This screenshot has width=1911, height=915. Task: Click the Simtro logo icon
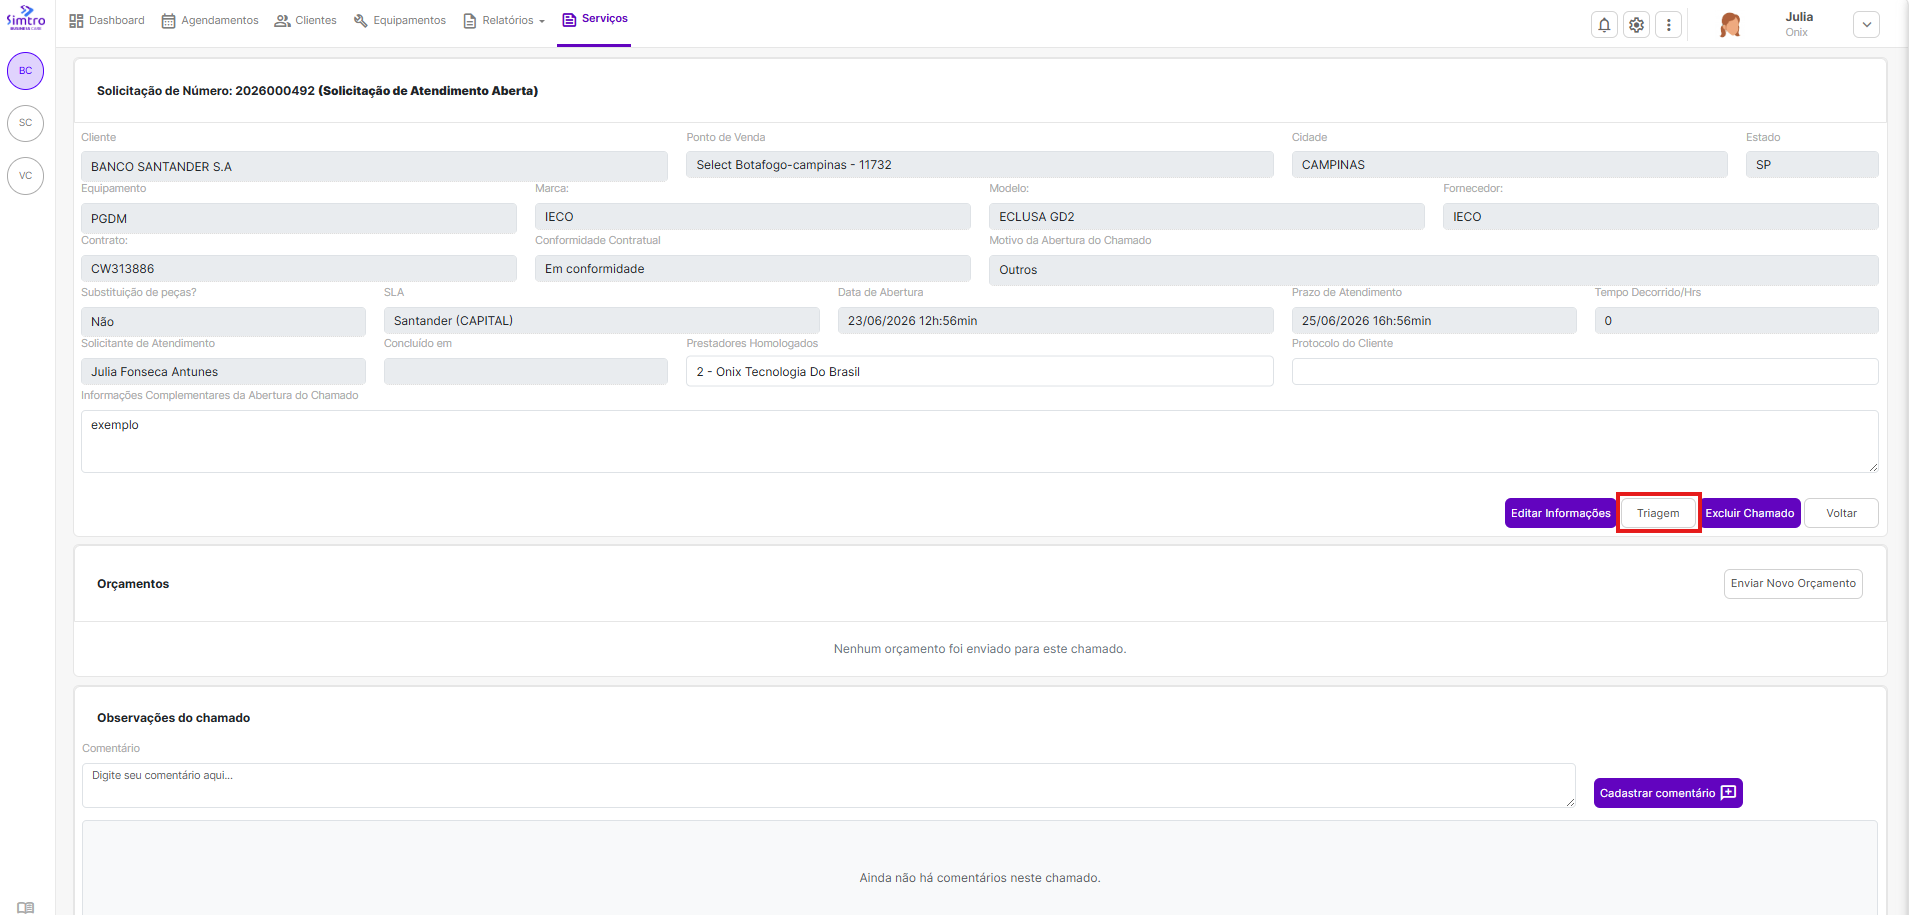point(26,18)
